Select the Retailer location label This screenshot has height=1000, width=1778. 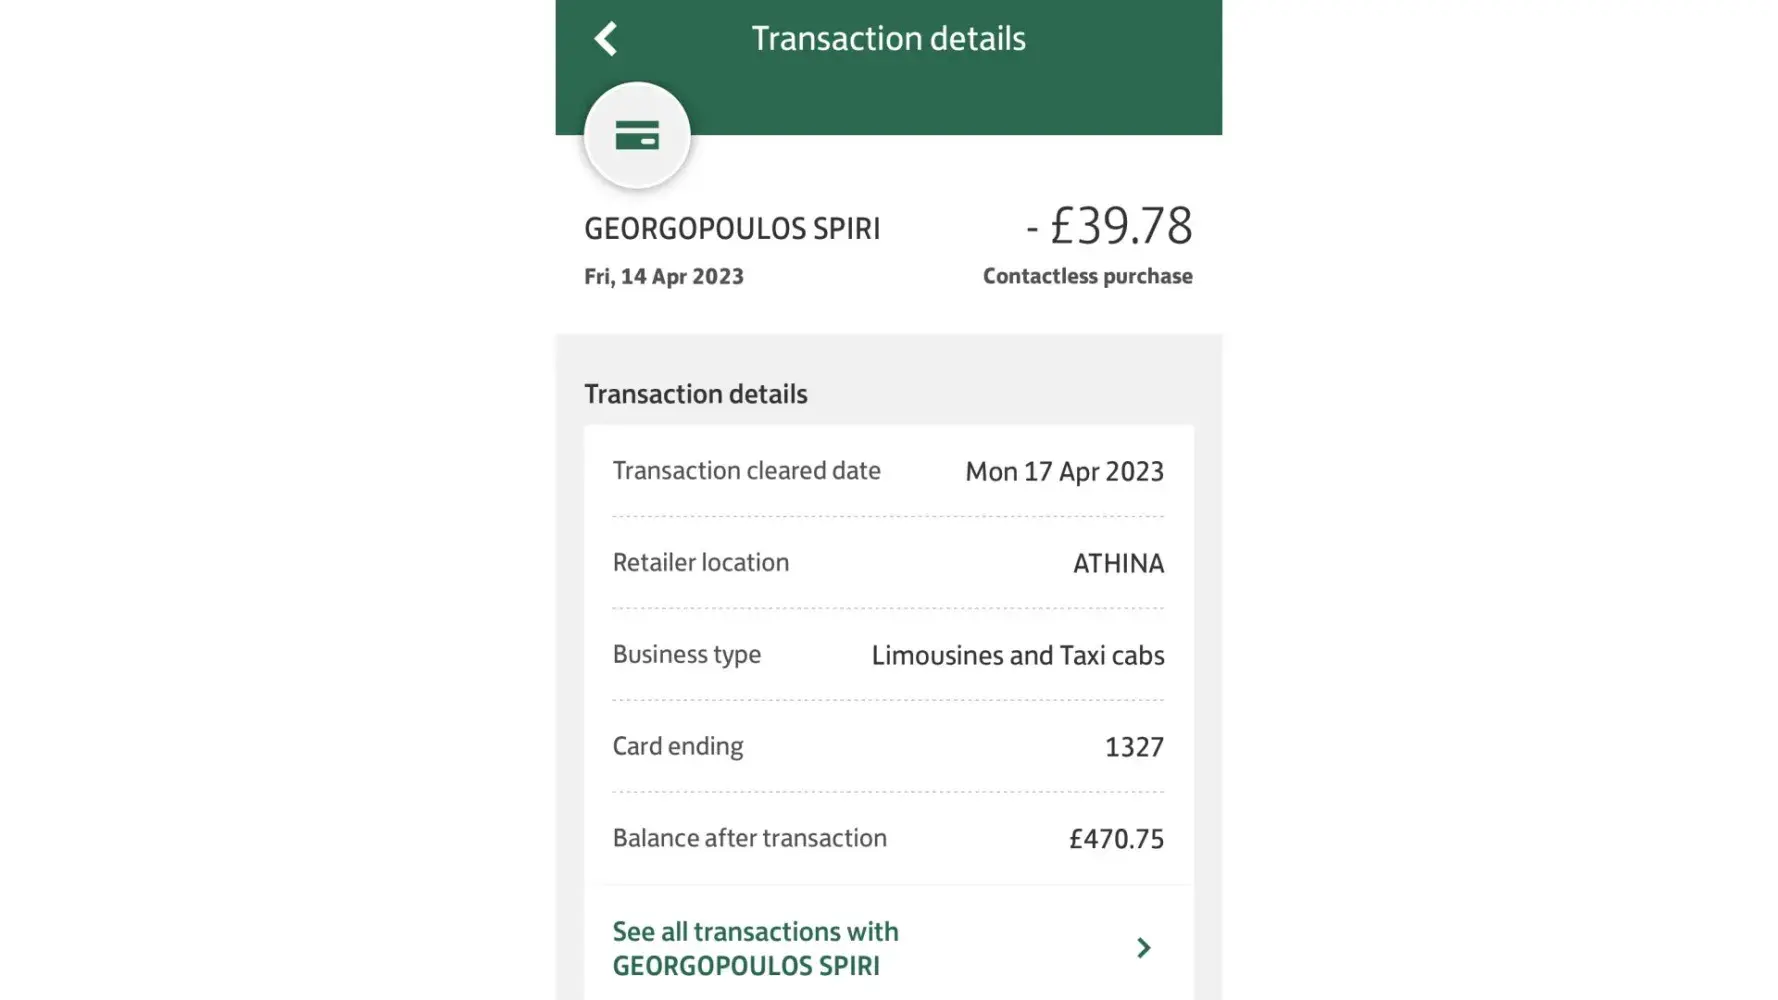coord(701,563)
